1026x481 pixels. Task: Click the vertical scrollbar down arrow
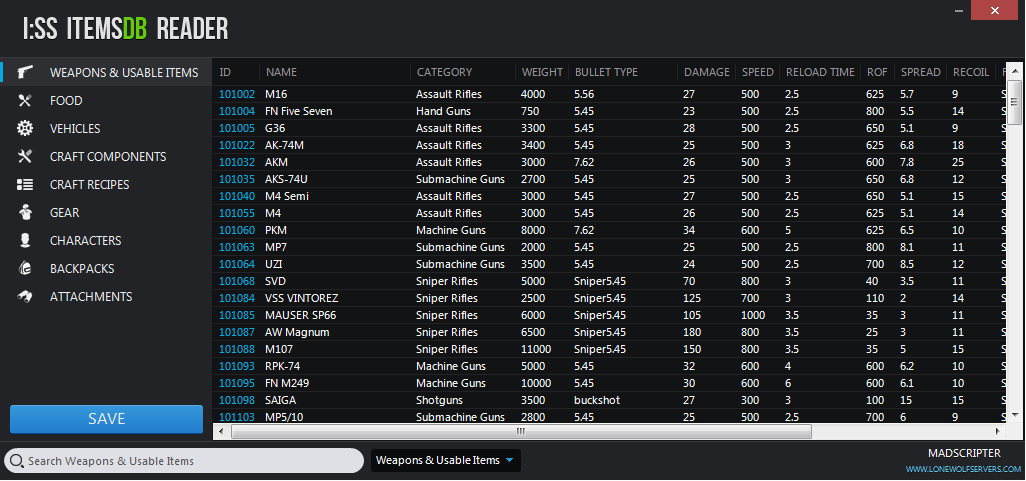(1014, 416)
